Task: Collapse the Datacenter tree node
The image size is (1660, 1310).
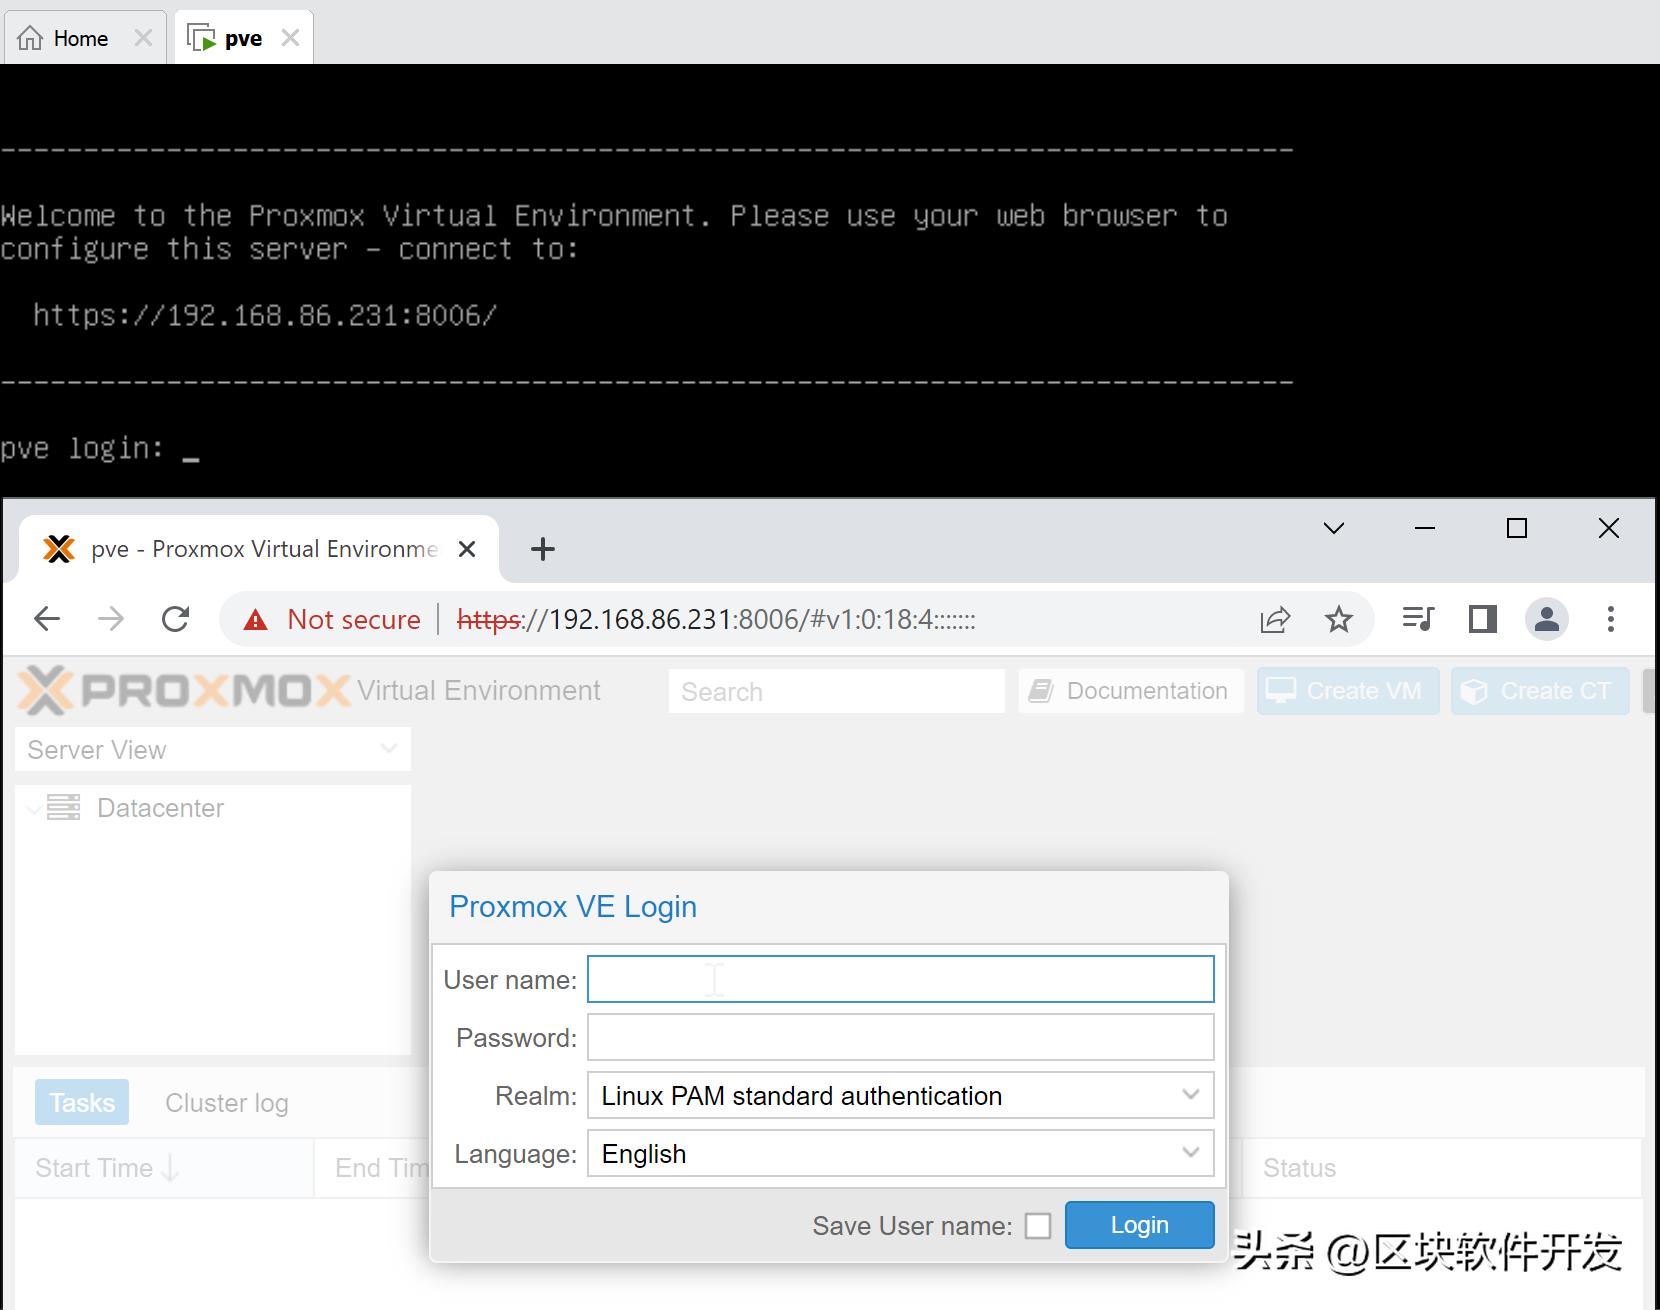Action: pyautogui.click(x=33, y=808)
